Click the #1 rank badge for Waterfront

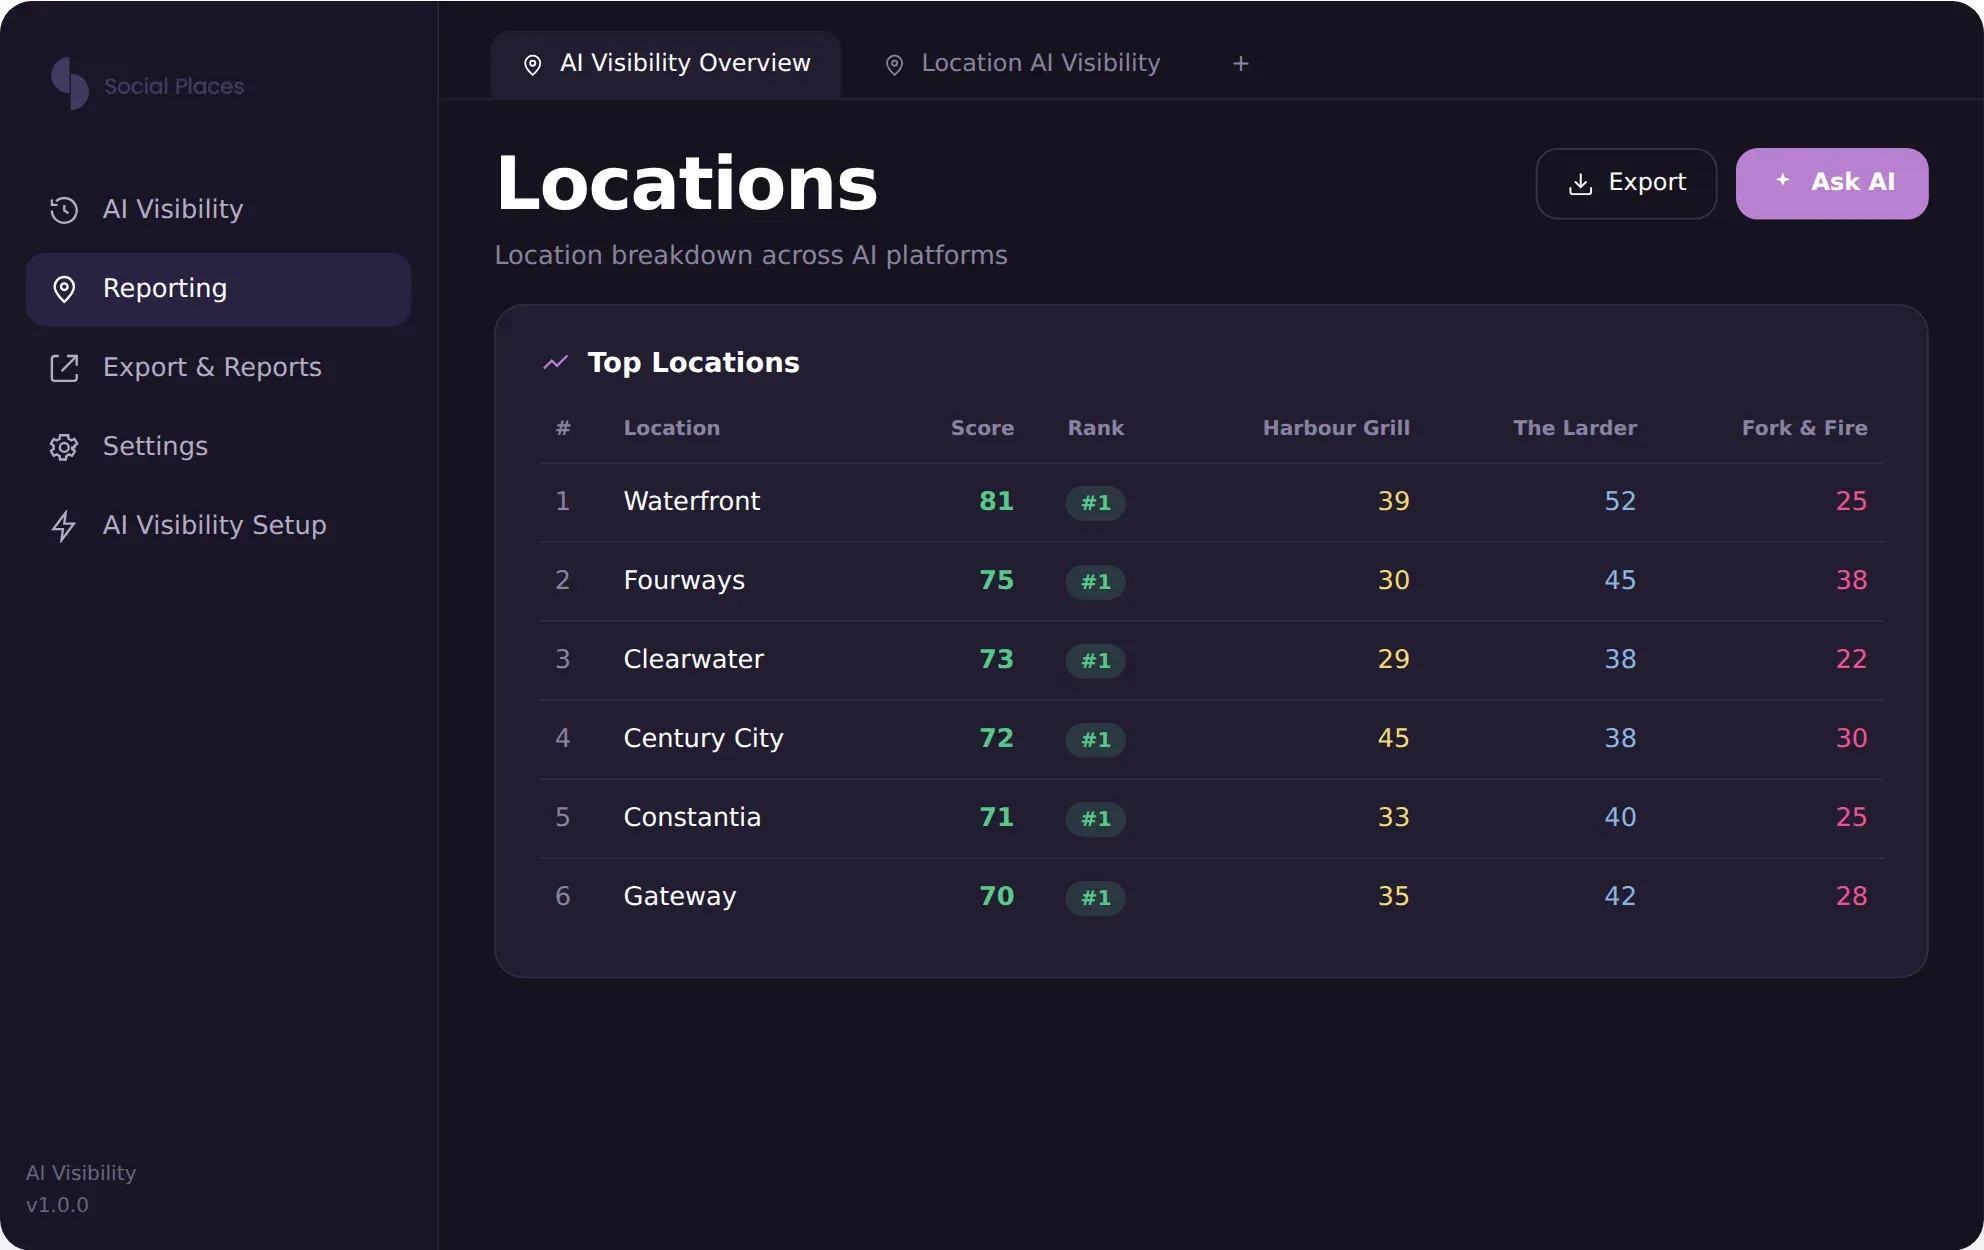tap(1096, 503)
